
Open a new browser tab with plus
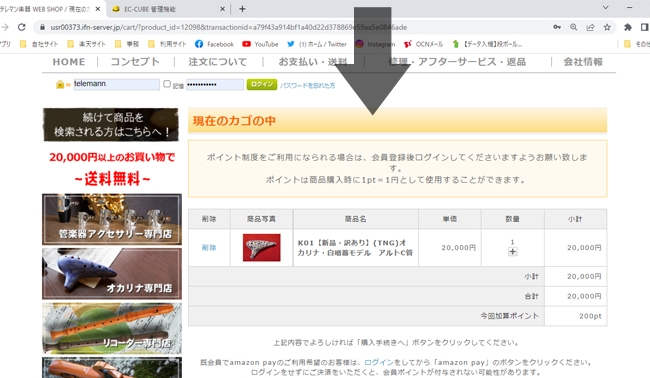(x=242, y=9)
